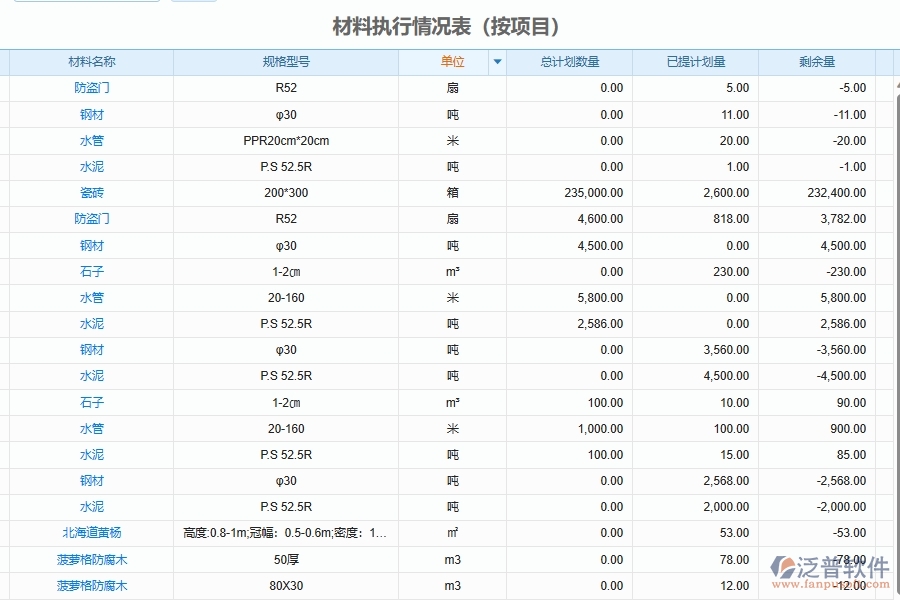Open the 北海道黄杨 material detail link
Screen dimensions: 900x600
pos(92,533)
